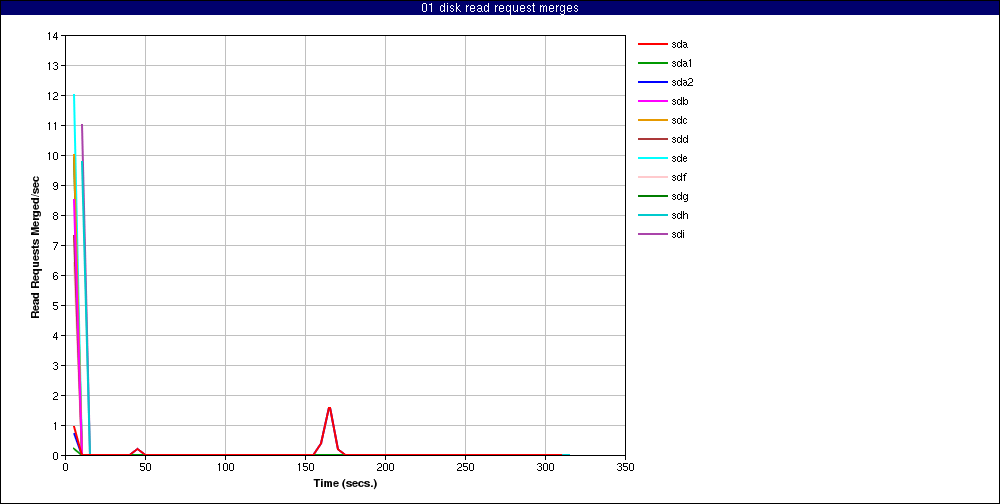Screen dimensions: 1000x504
Task: Select the sde legend label
Action: click(680, 158)
